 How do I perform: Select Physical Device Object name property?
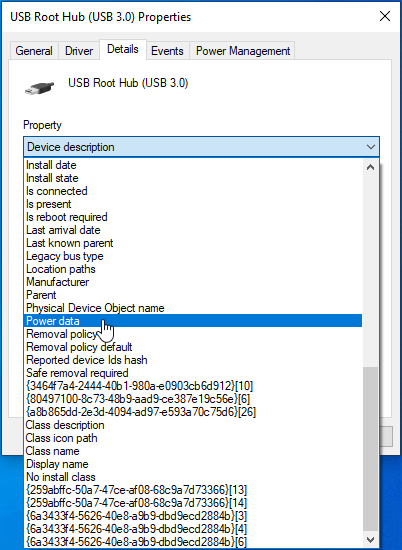pos(194,308)
